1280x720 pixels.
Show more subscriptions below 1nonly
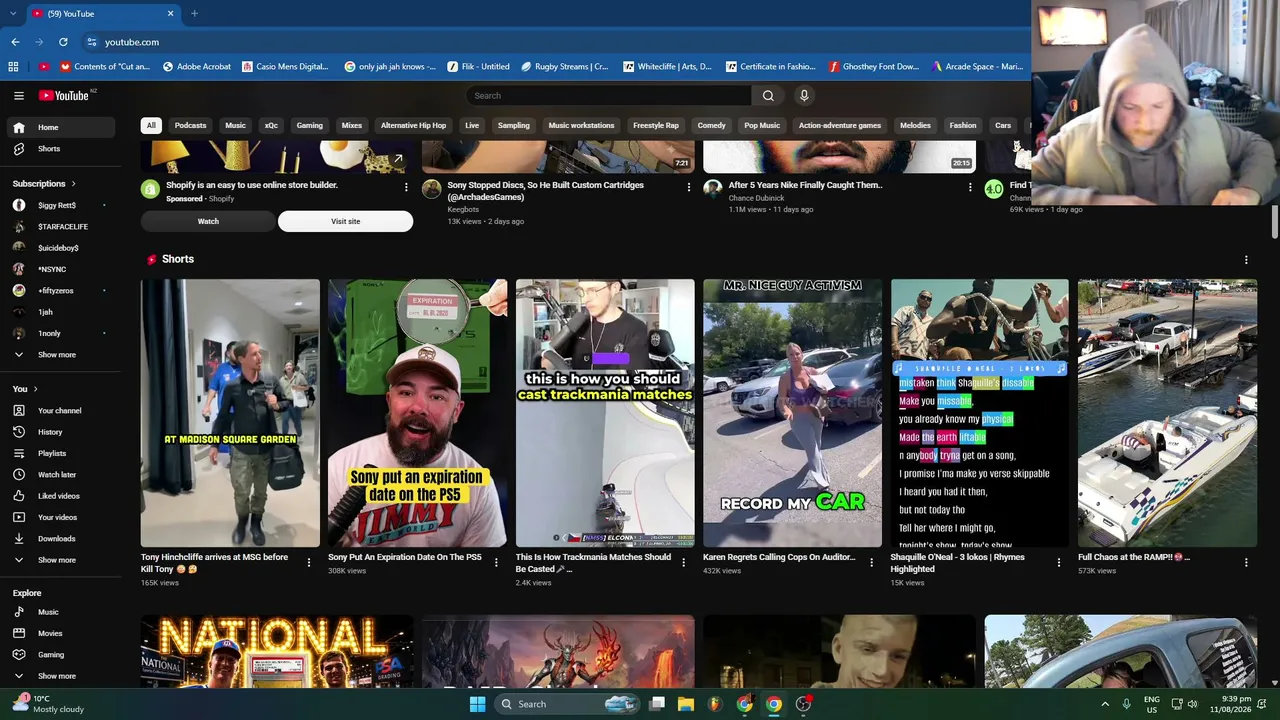point(61,355)
